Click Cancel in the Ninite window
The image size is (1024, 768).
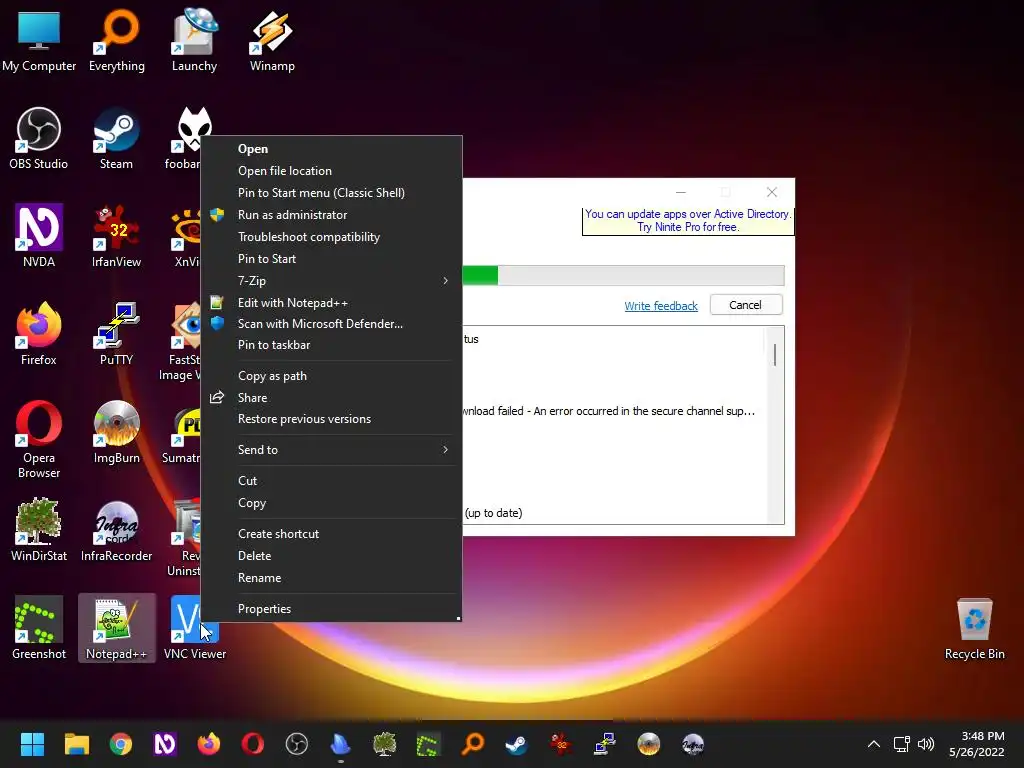point(746,305)
